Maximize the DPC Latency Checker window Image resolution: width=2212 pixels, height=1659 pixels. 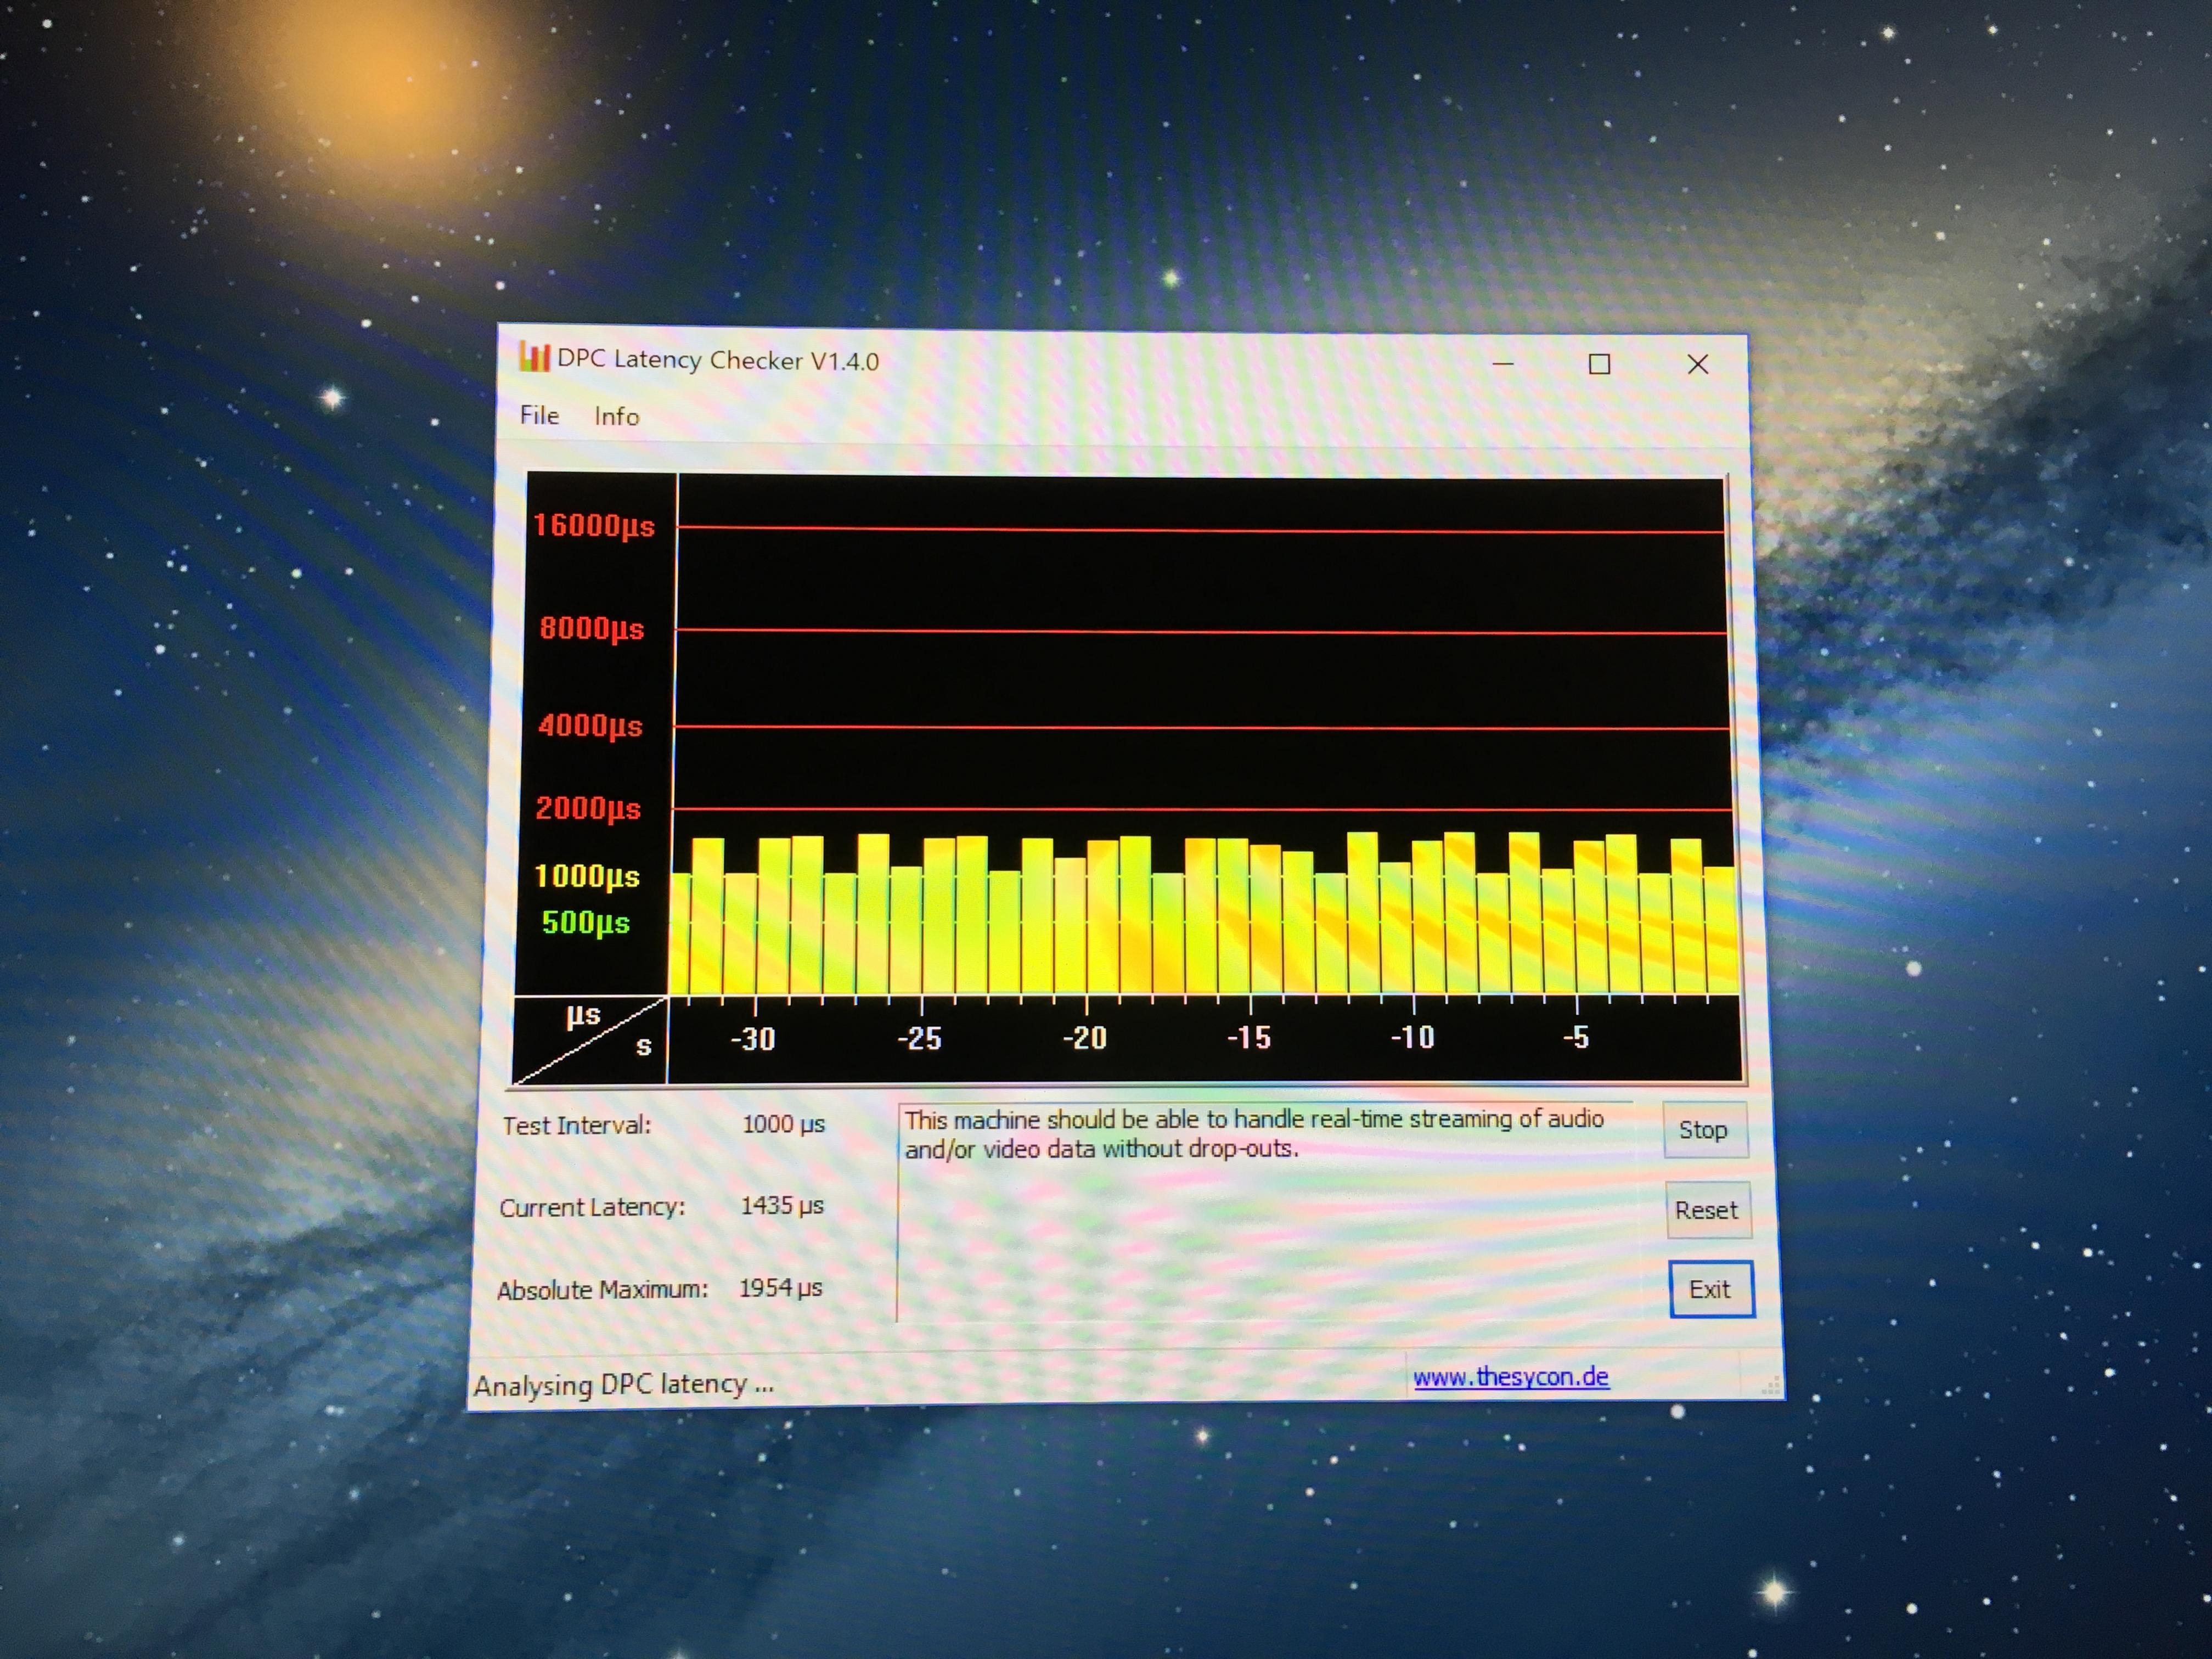point(1599,364)
